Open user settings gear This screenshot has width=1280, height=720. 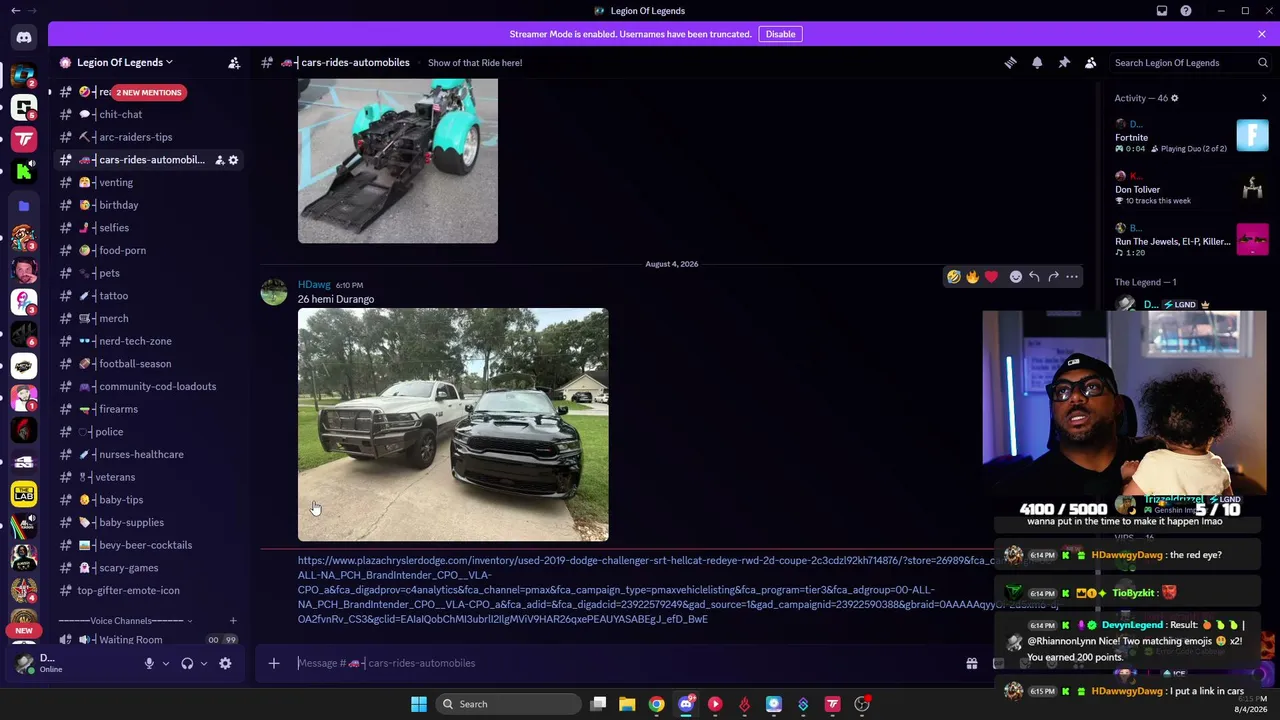pyautogui.click(x=225, y=664)
